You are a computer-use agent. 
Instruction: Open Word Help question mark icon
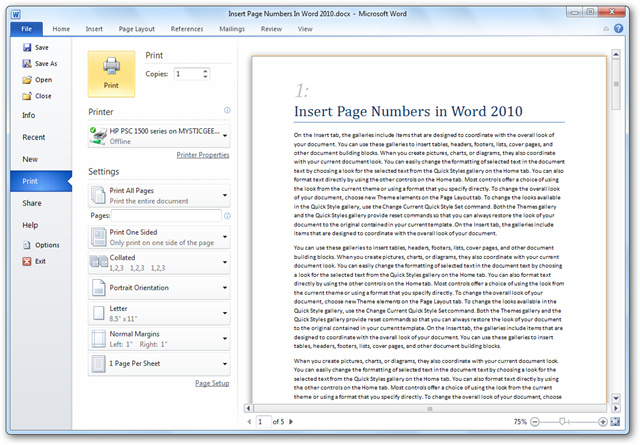[618, 28]
